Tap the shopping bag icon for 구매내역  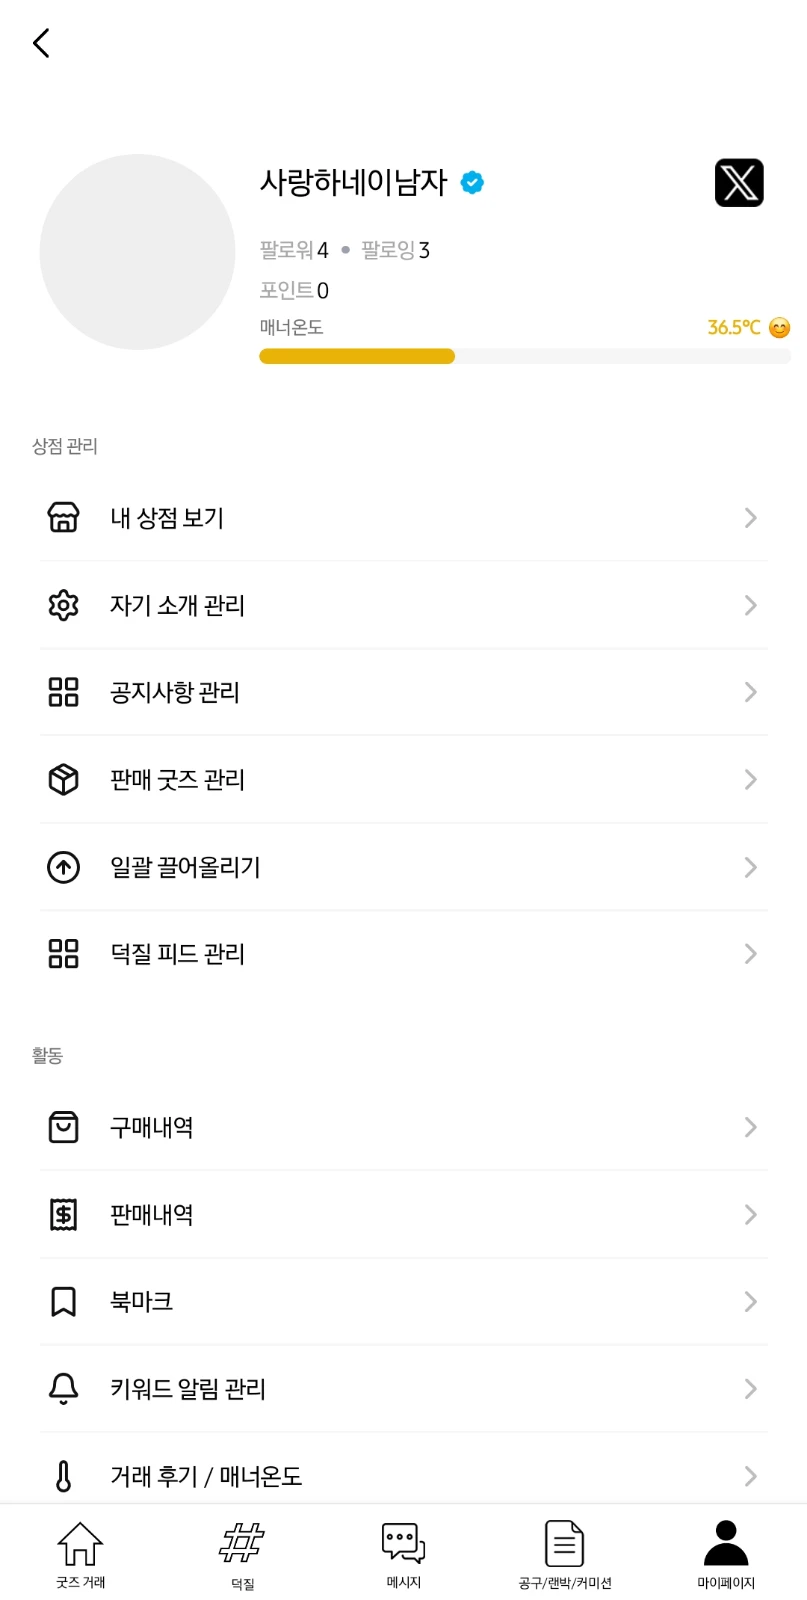(x=63, y=1127)
